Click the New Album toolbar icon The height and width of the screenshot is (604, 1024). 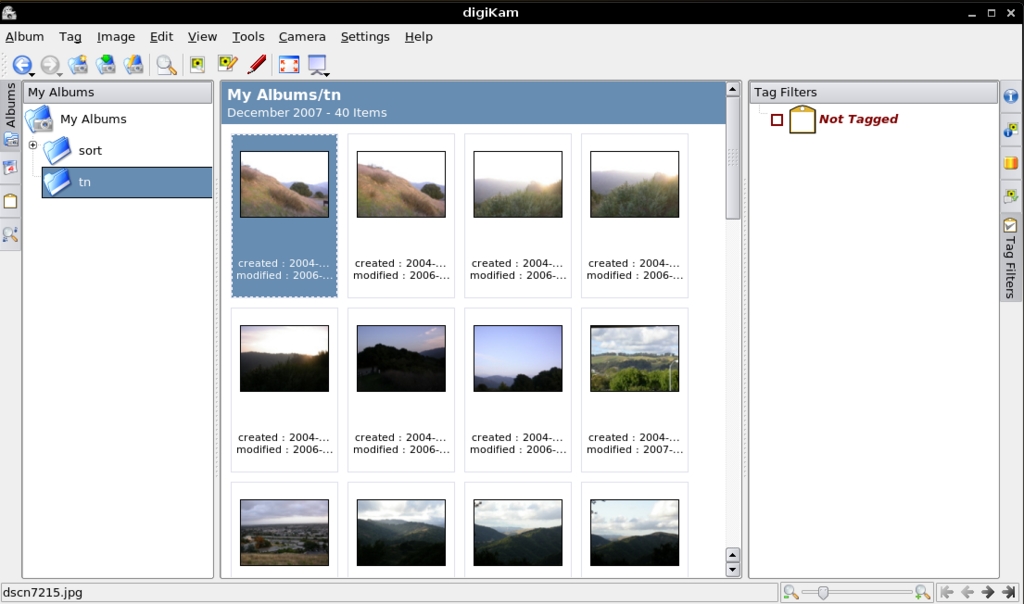[78, 65]
